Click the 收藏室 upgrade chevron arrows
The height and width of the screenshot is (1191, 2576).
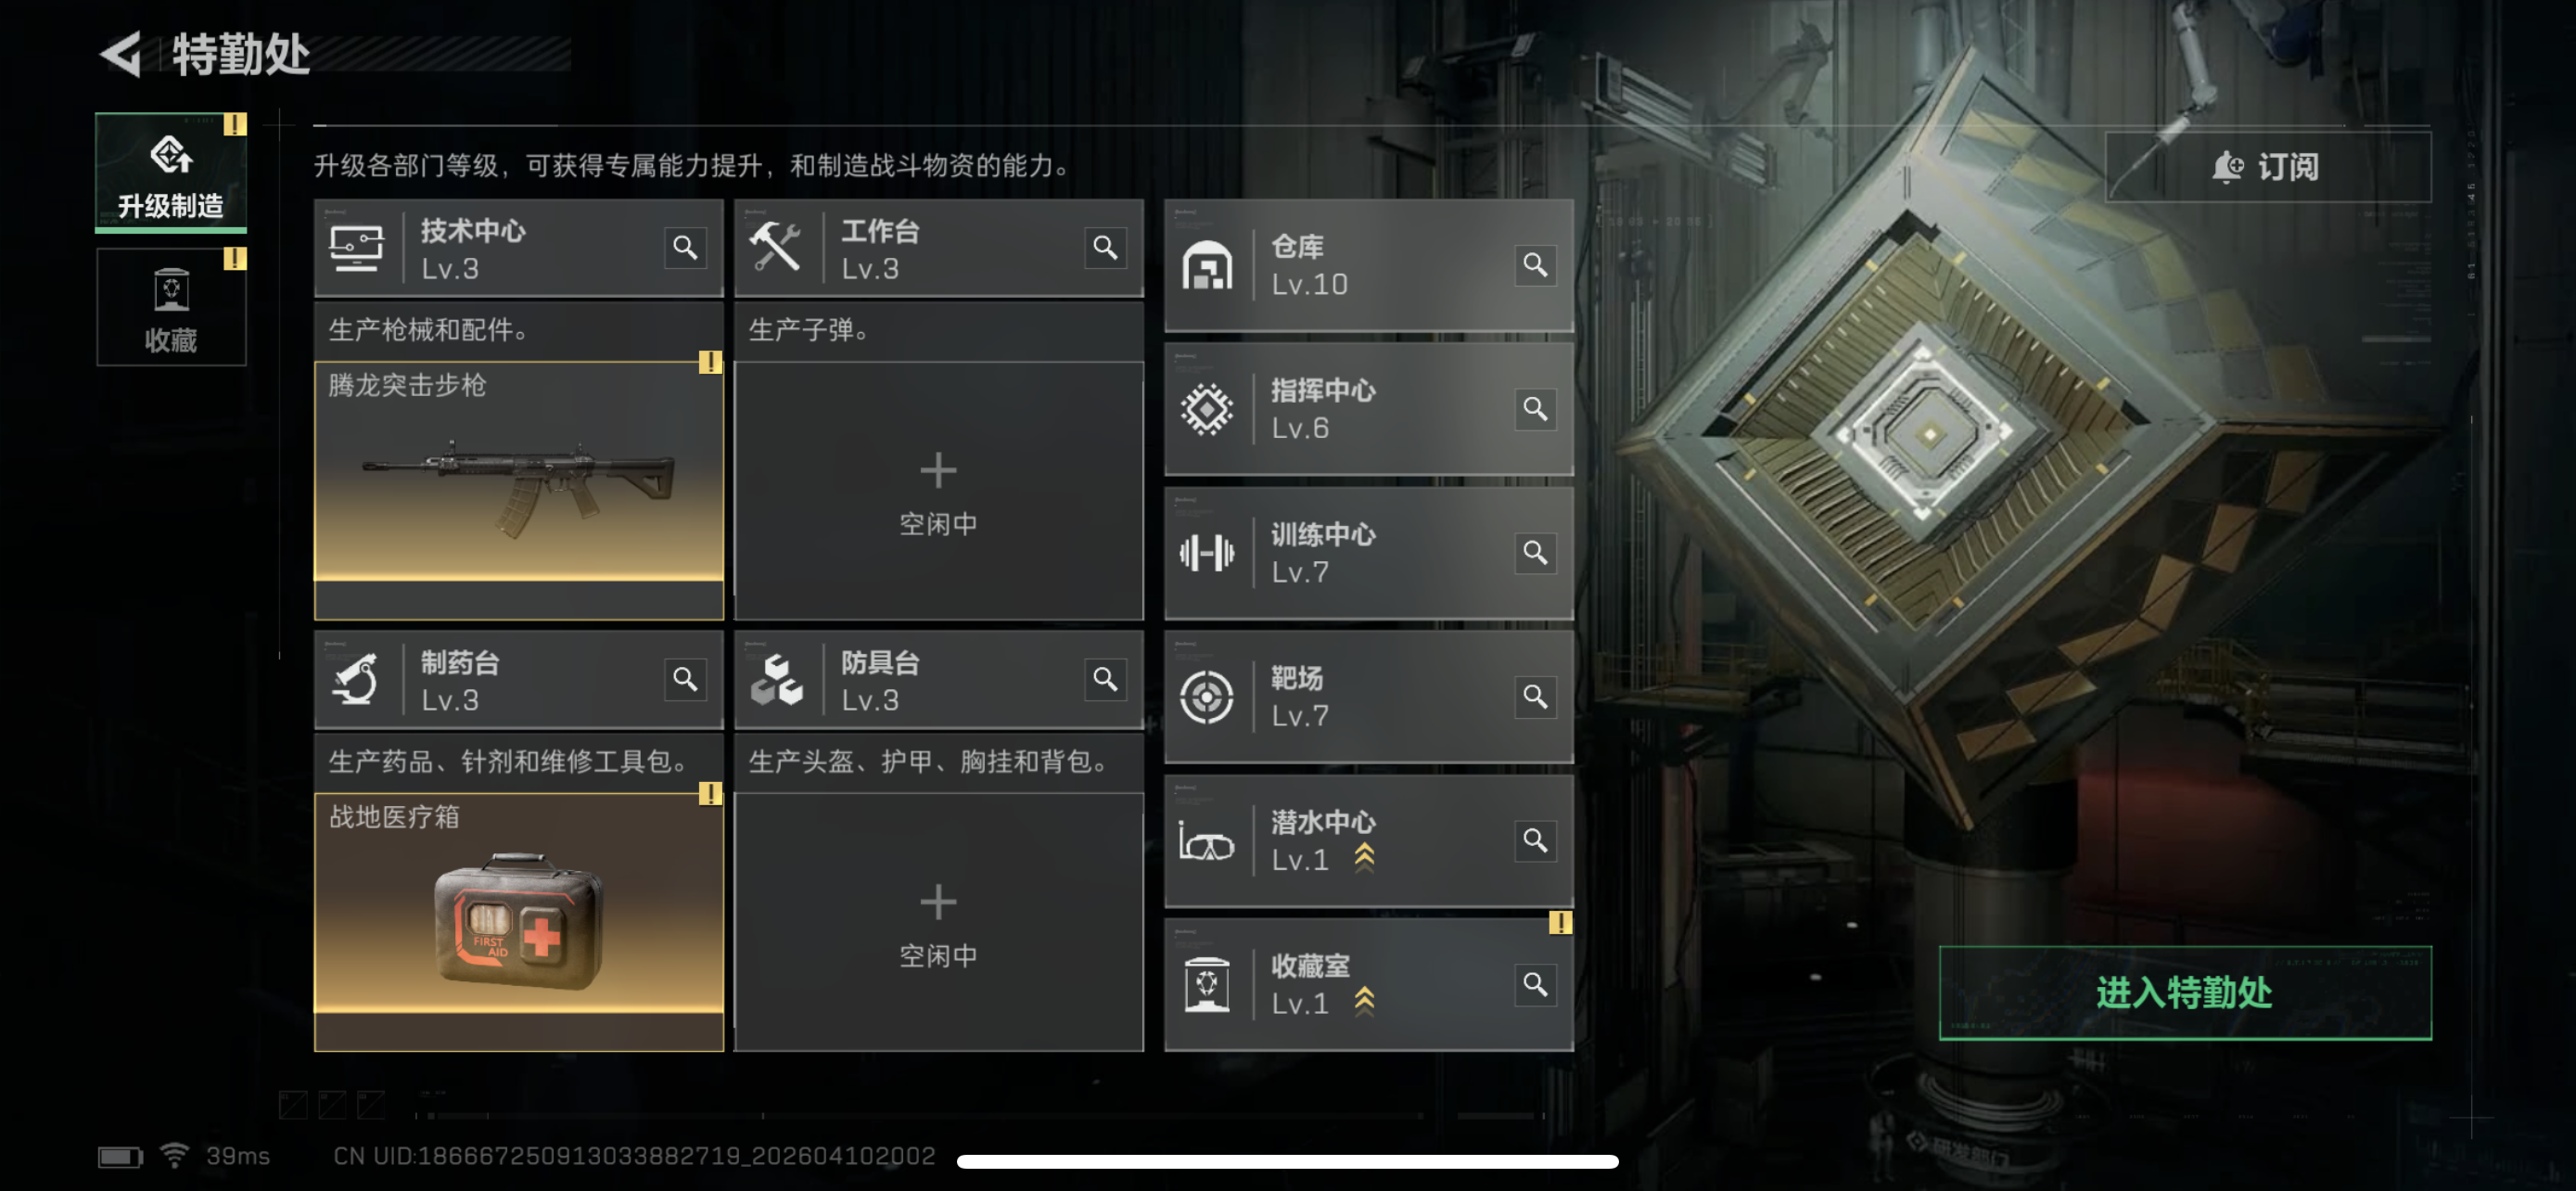pyautogui.click(x=1364, y=1002)
